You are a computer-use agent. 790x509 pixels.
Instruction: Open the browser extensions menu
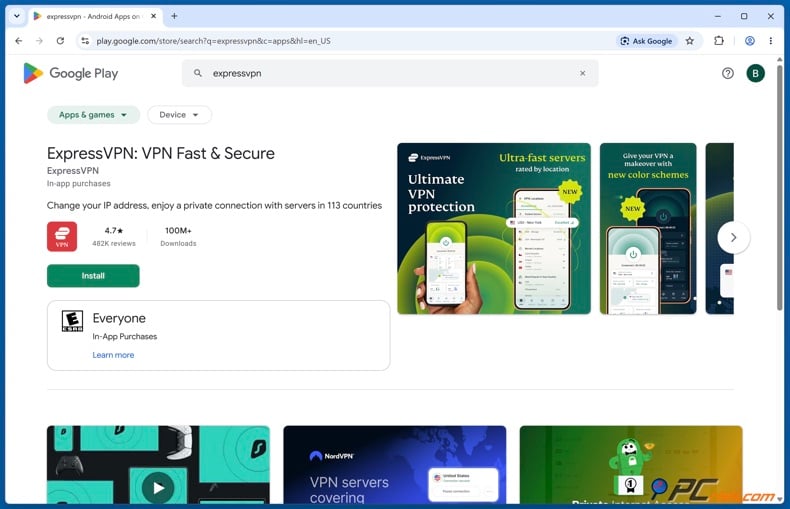pos(719,41)
